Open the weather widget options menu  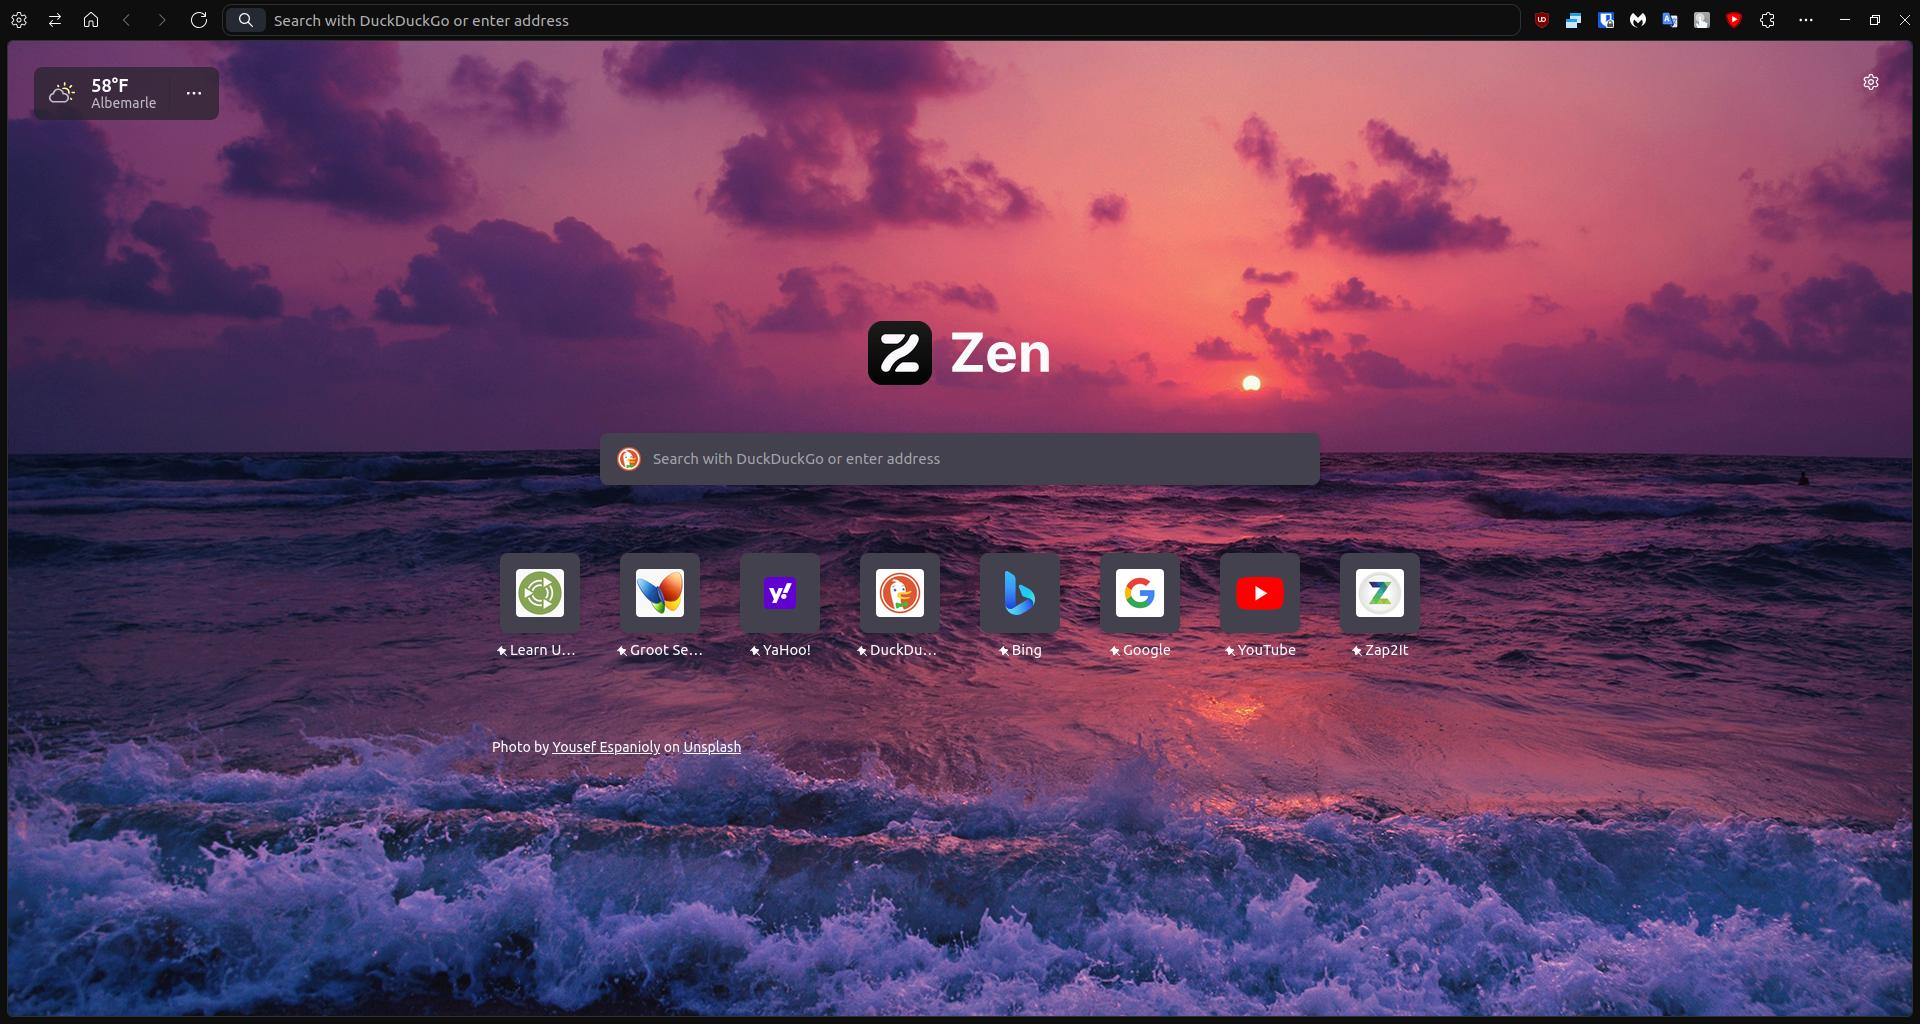(194, 93)
